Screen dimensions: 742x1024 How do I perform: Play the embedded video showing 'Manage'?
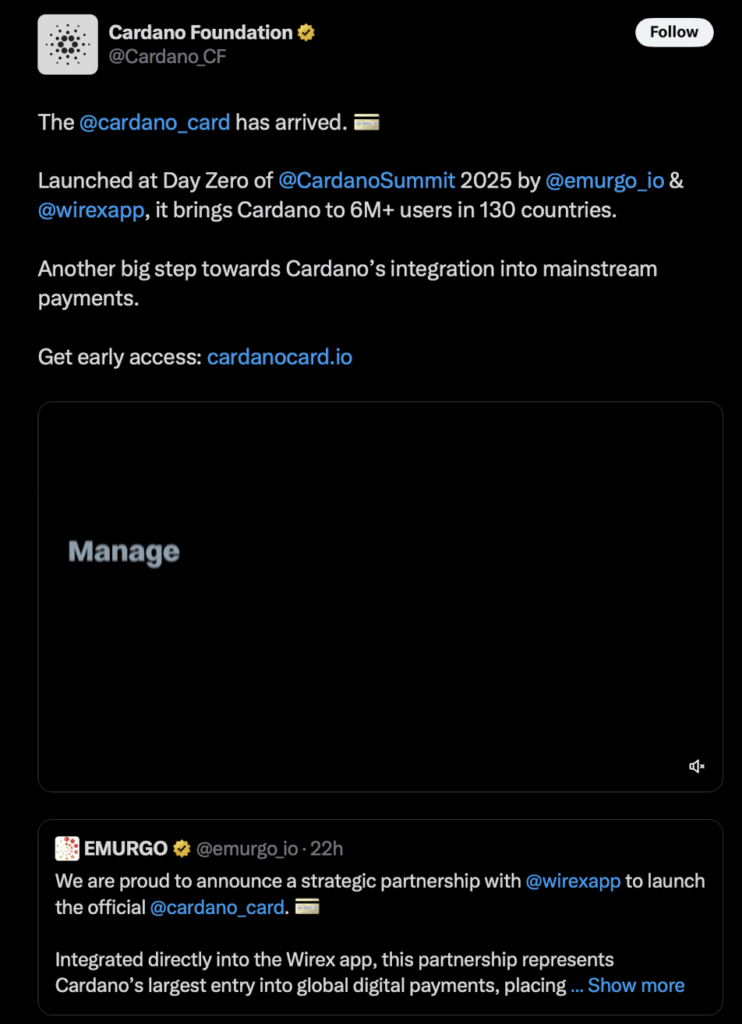(380, 596)
